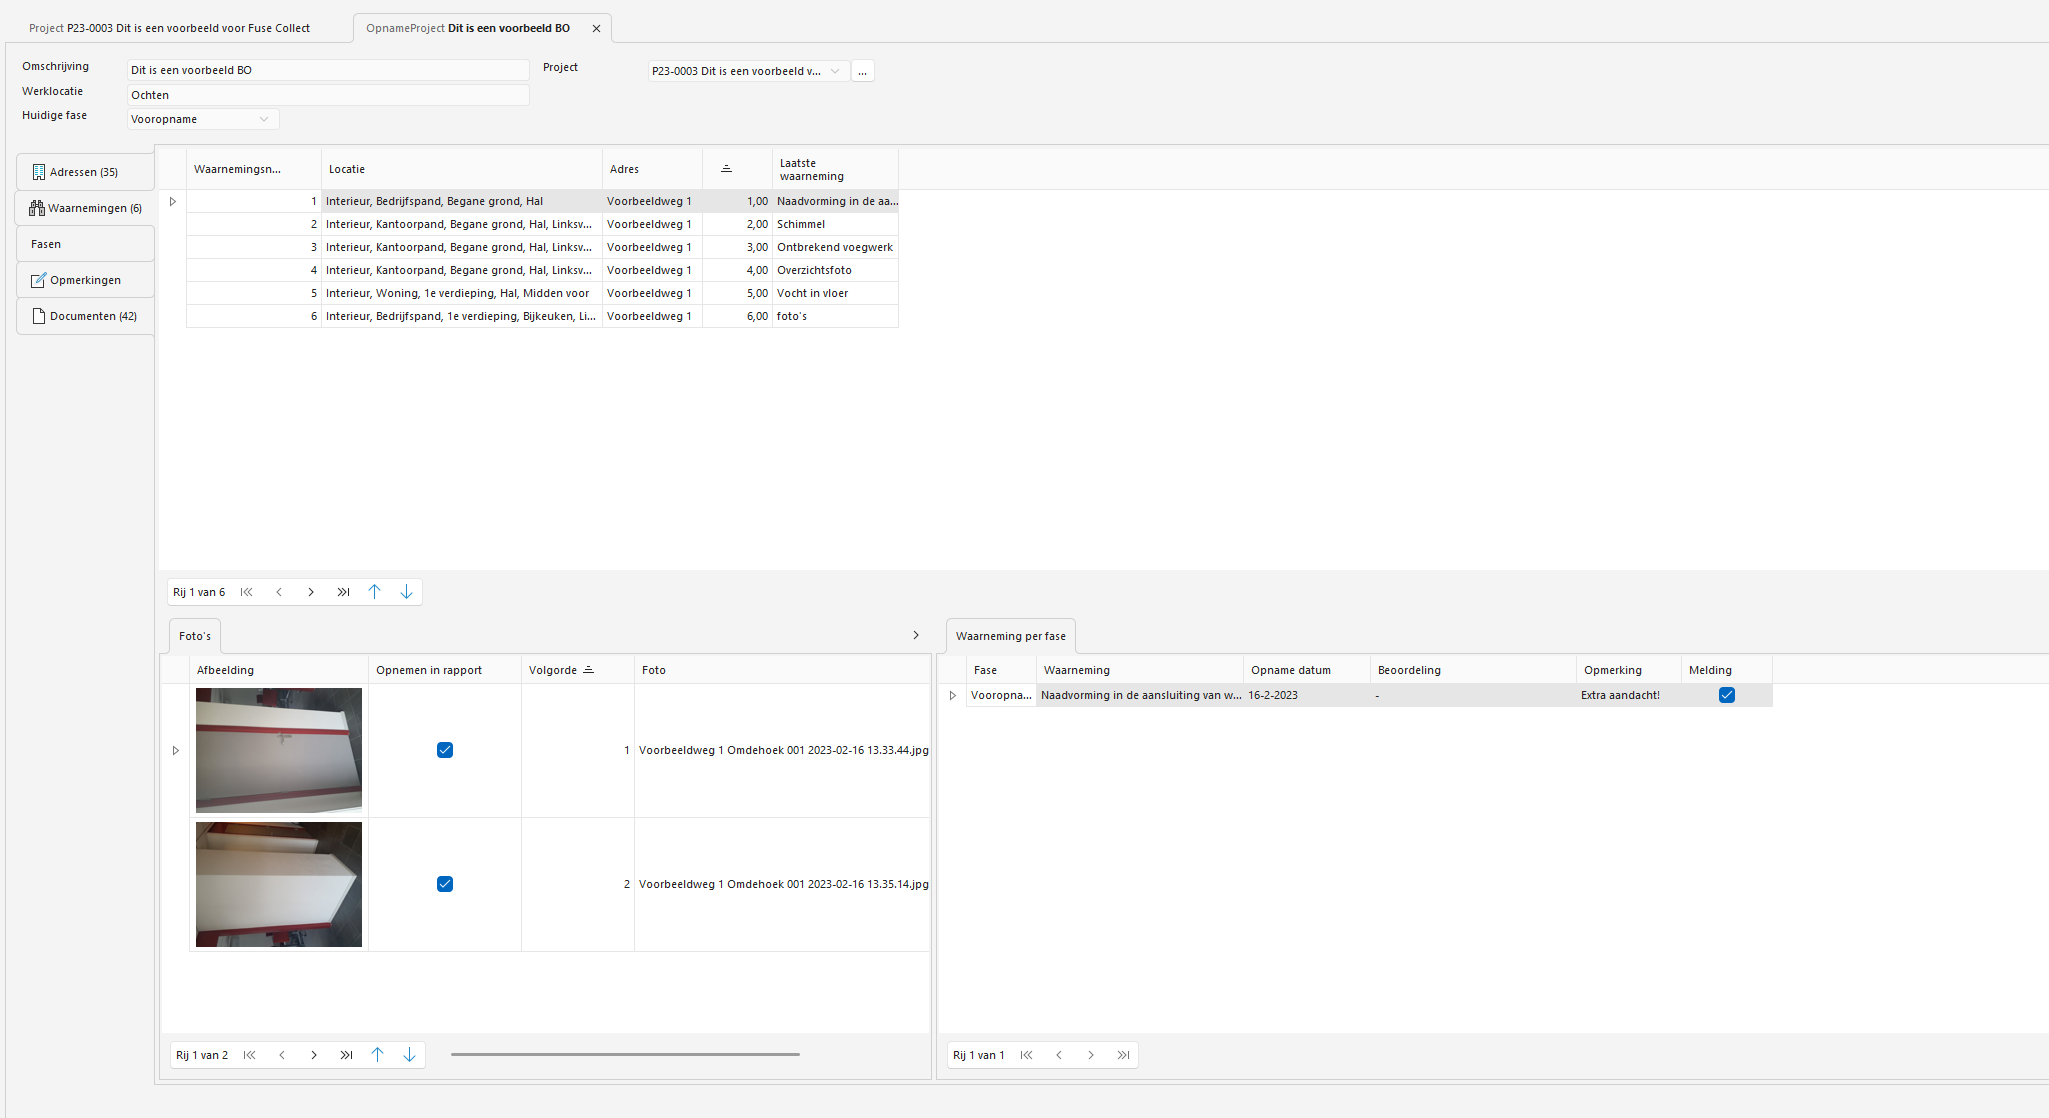This screenshot has width=2049, height=1118.
Task: Go to previous row in Foto's pager
Action: click(282, 1055)
